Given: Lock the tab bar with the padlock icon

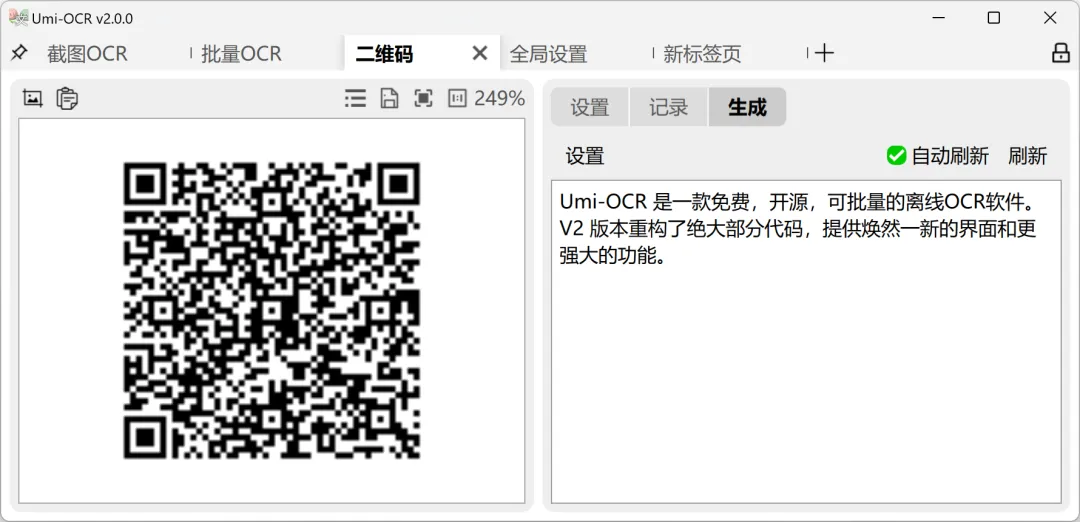Looking at the screenshot, I should (1061, 53).
